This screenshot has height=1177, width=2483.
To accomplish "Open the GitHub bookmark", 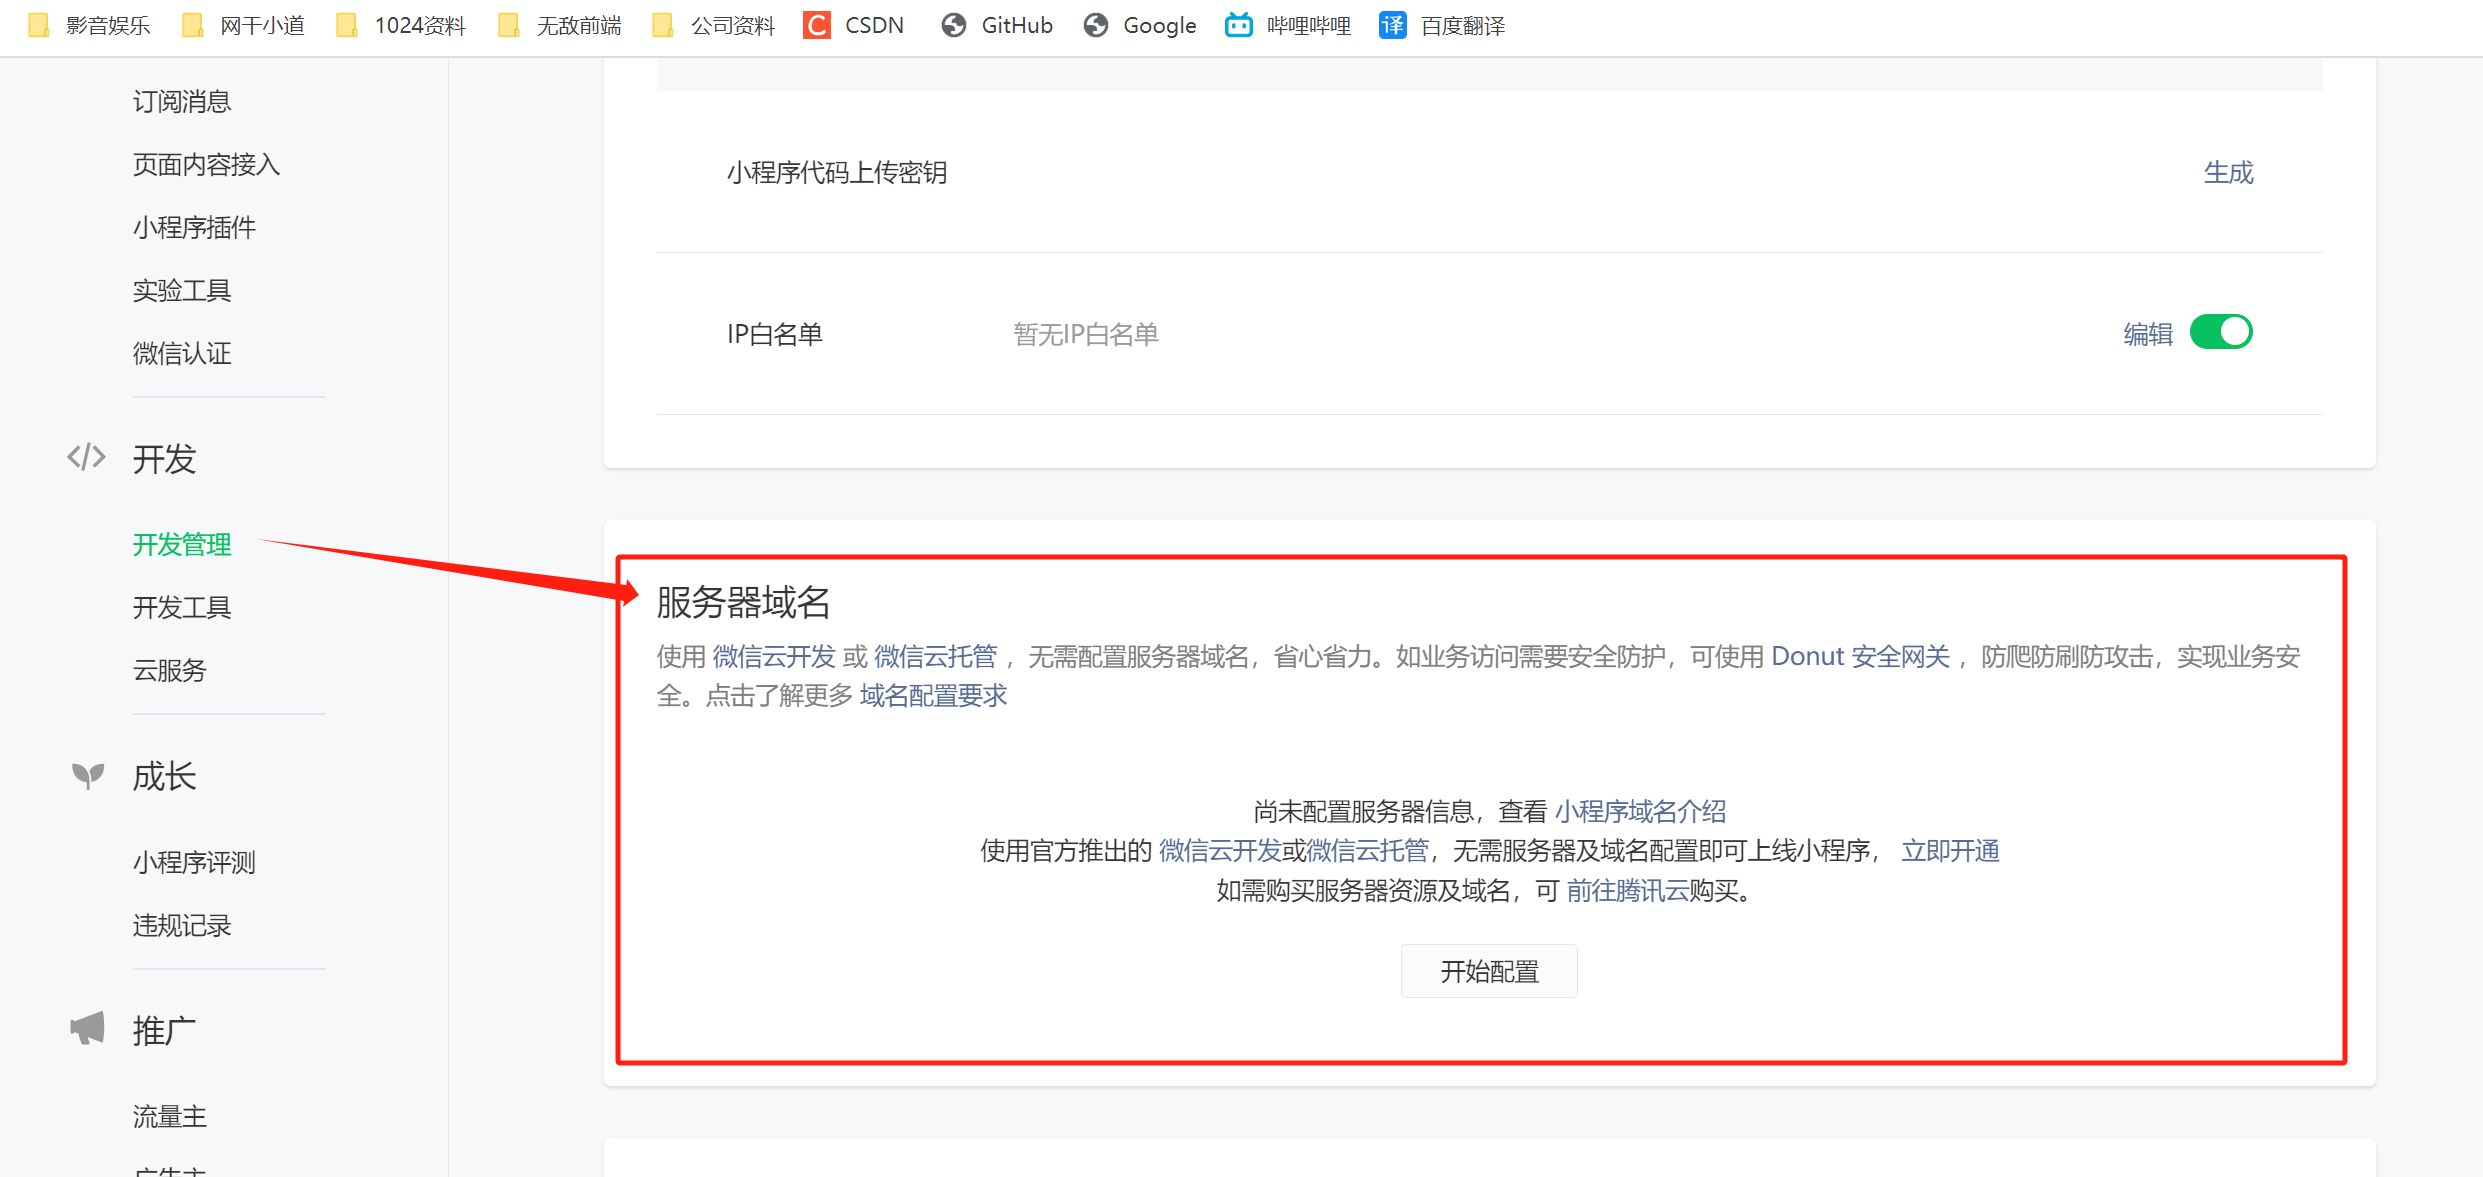I will (996, 25).
